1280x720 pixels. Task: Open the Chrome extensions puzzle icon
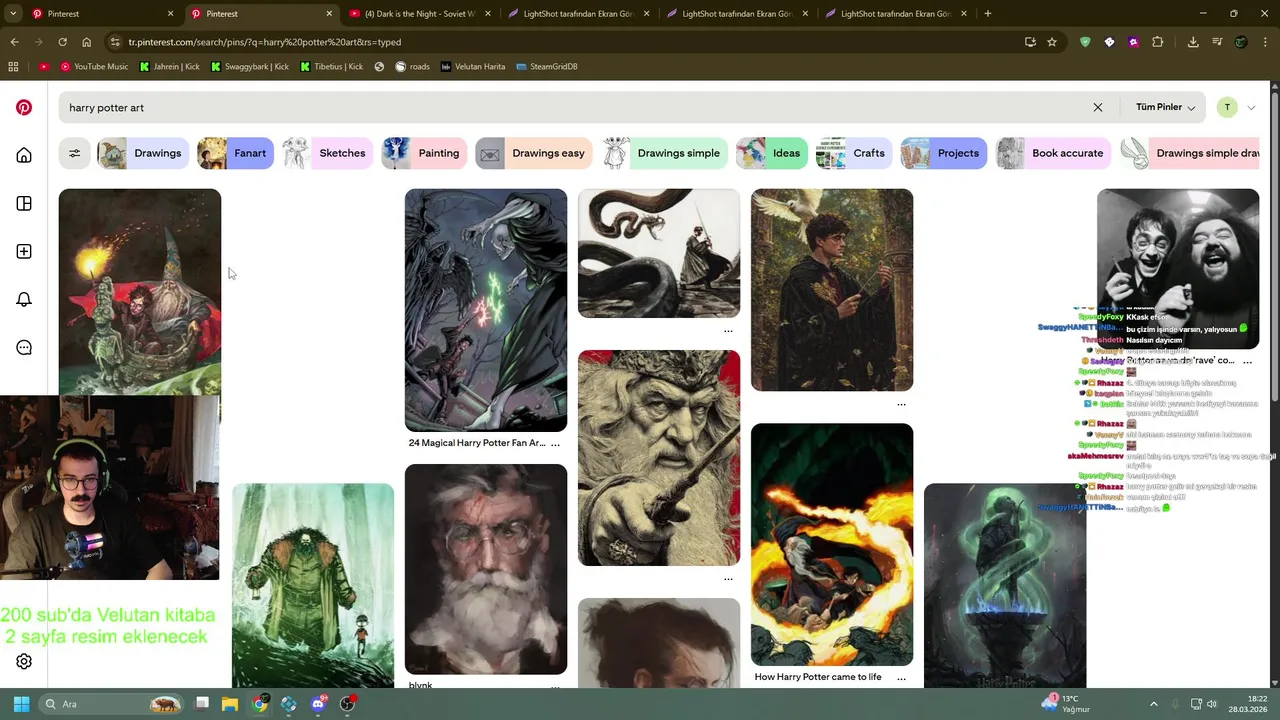[x=1157, y=42]
